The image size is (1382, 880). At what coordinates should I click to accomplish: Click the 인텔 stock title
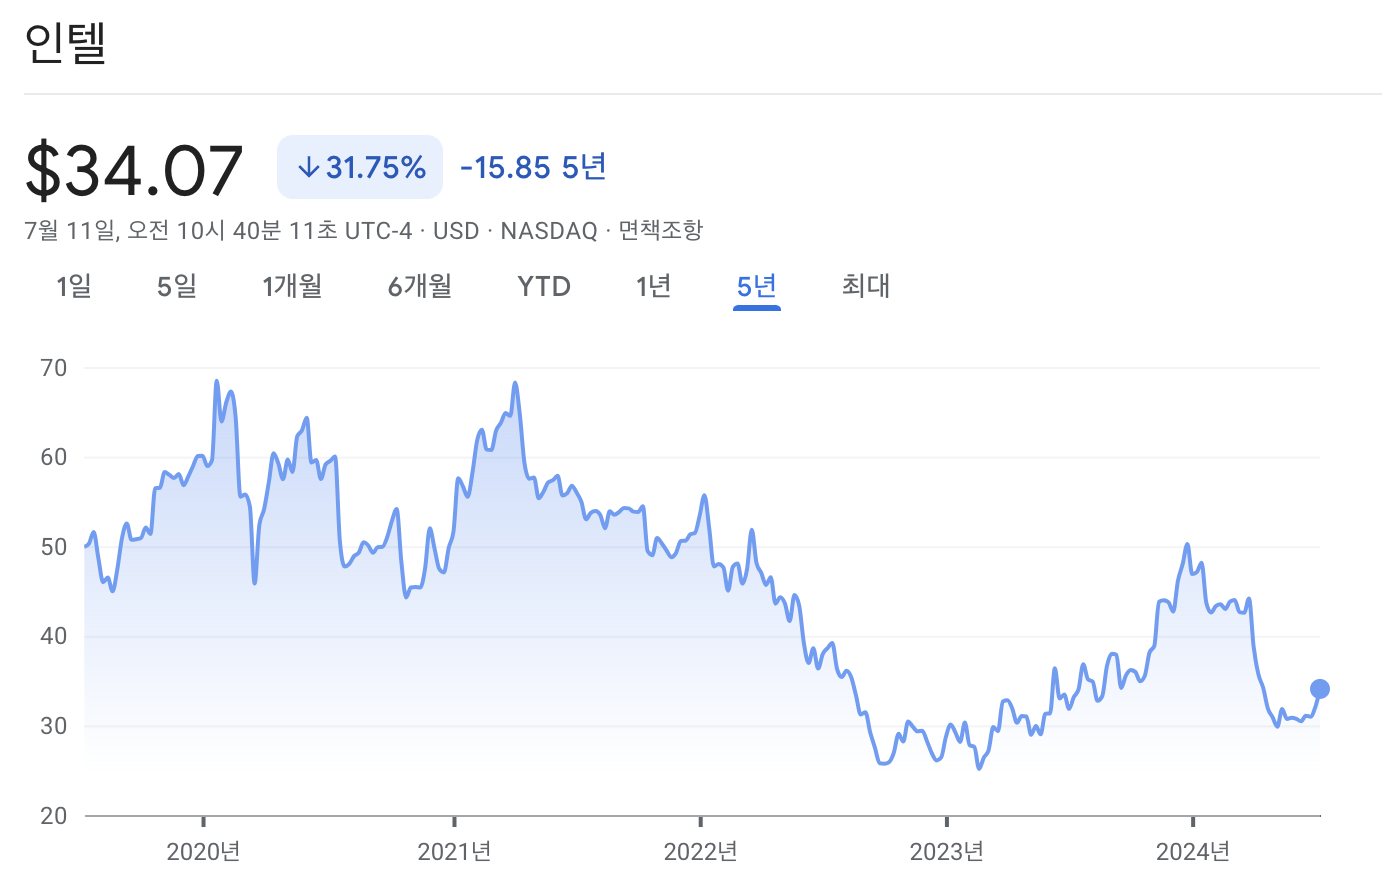pos(66,43)
